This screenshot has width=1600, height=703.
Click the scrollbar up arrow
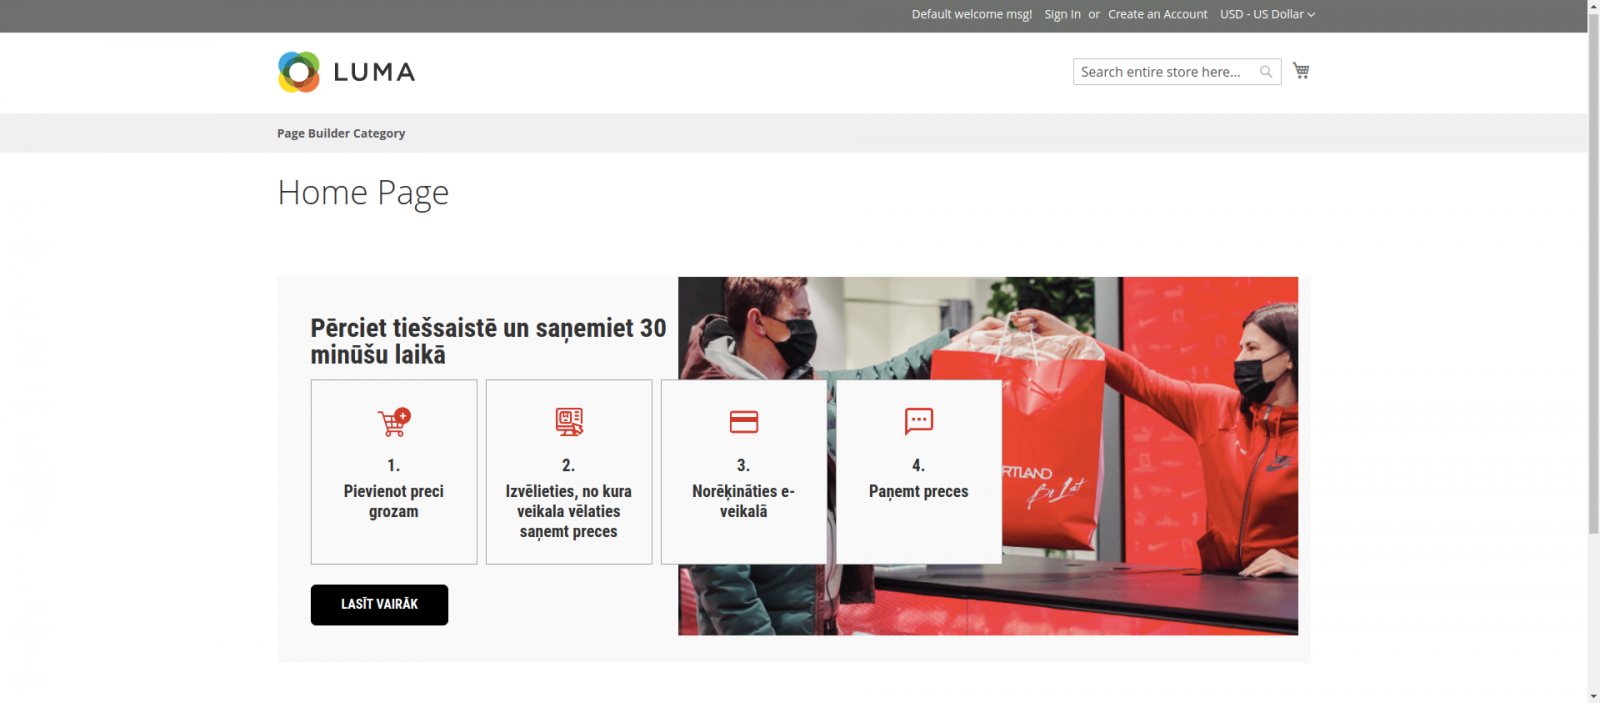pyautogui.click(x=1593, y=6)
